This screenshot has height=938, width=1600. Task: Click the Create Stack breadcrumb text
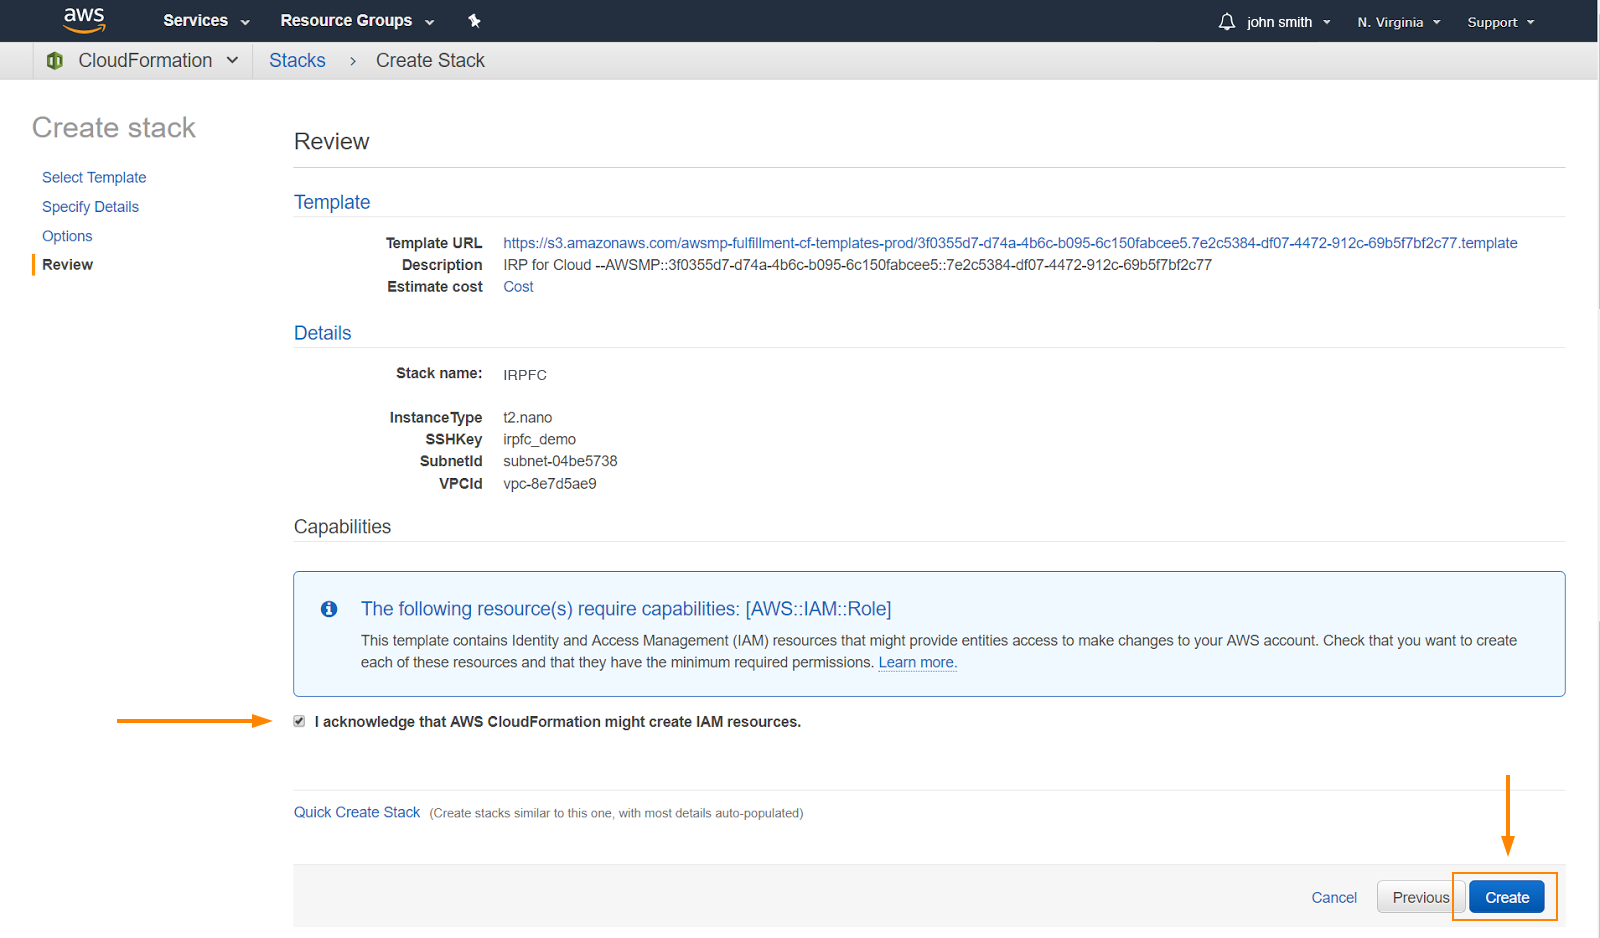430,60
